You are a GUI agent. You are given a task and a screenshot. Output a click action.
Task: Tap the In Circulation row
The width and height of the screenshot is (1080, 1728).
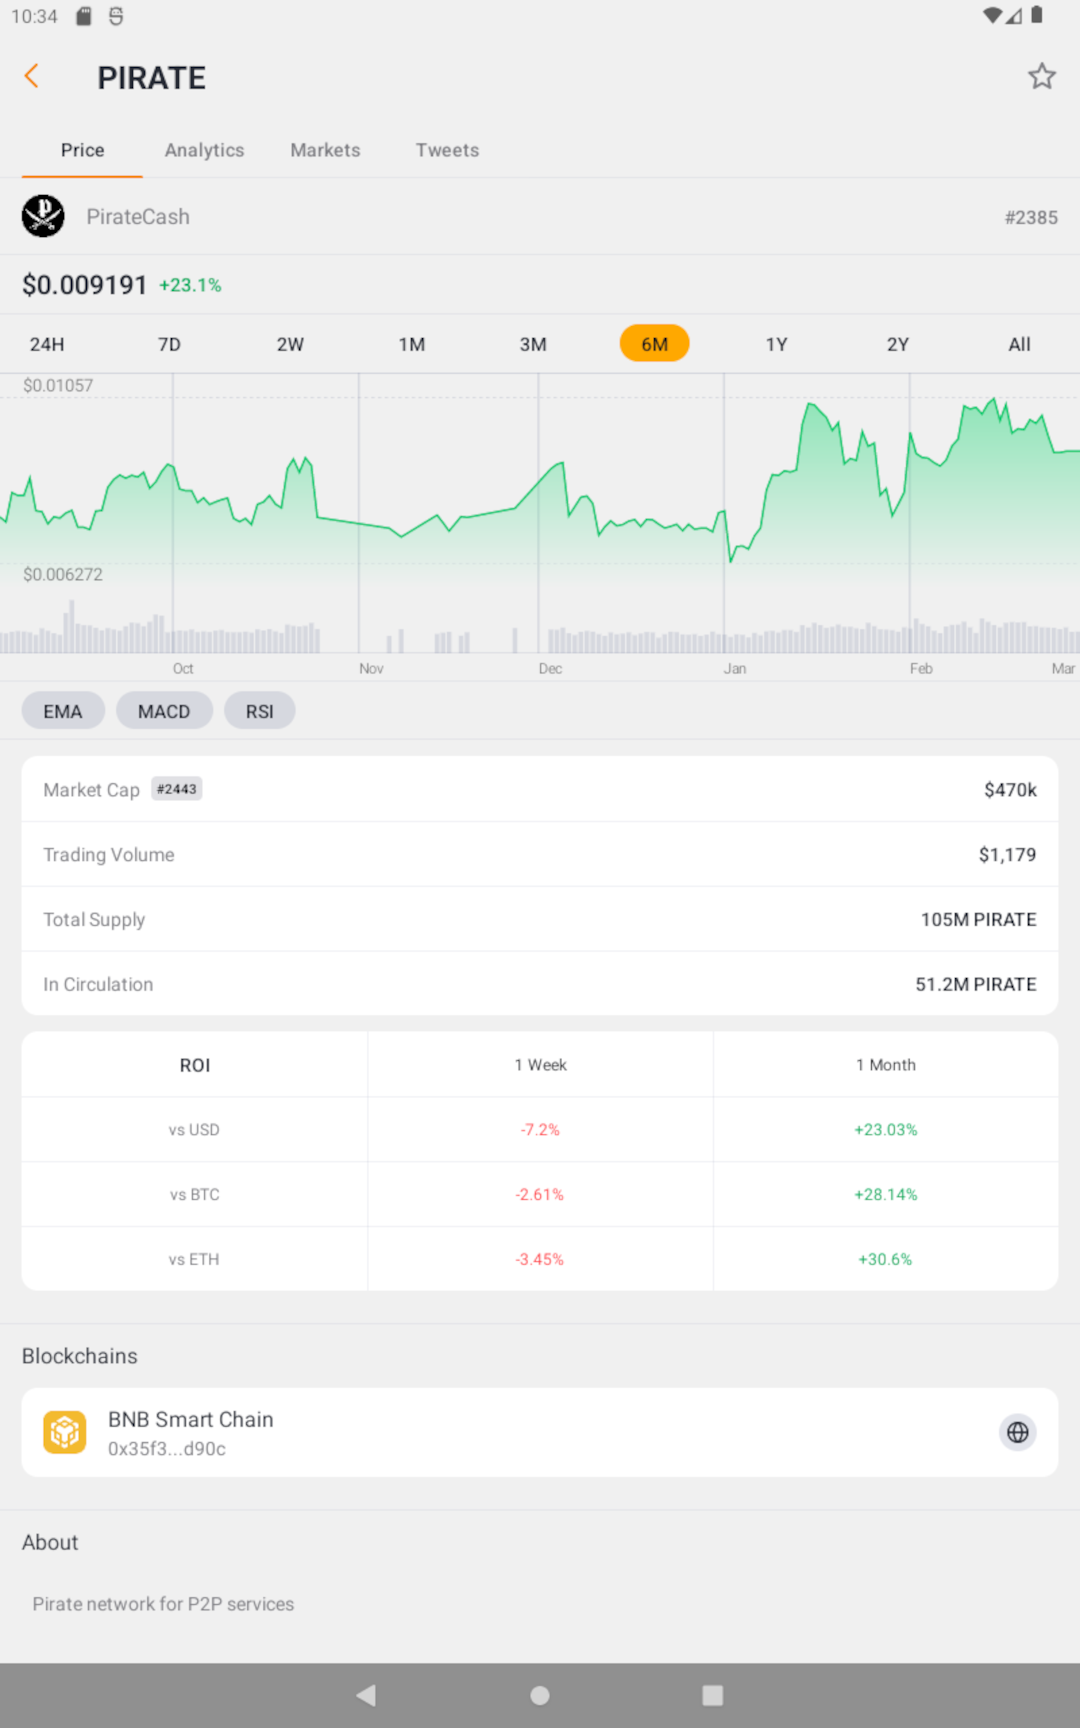tap(540, 984)
